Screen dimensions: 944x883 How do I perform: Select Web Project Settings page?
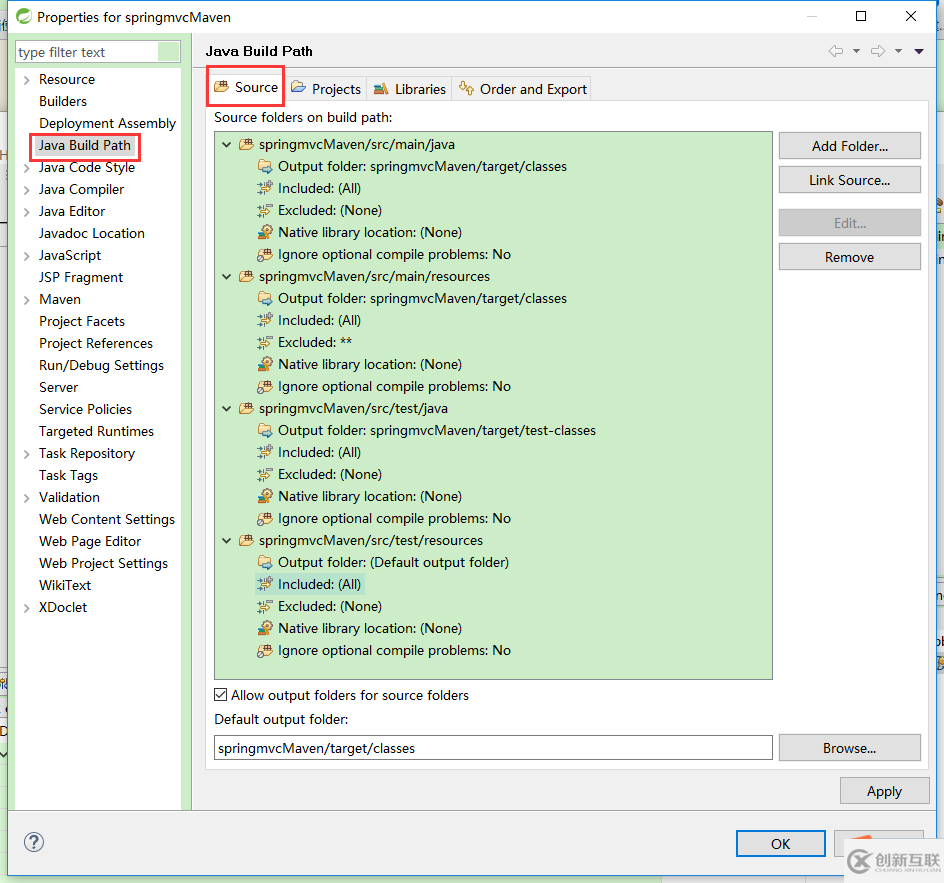click(104, 563)
